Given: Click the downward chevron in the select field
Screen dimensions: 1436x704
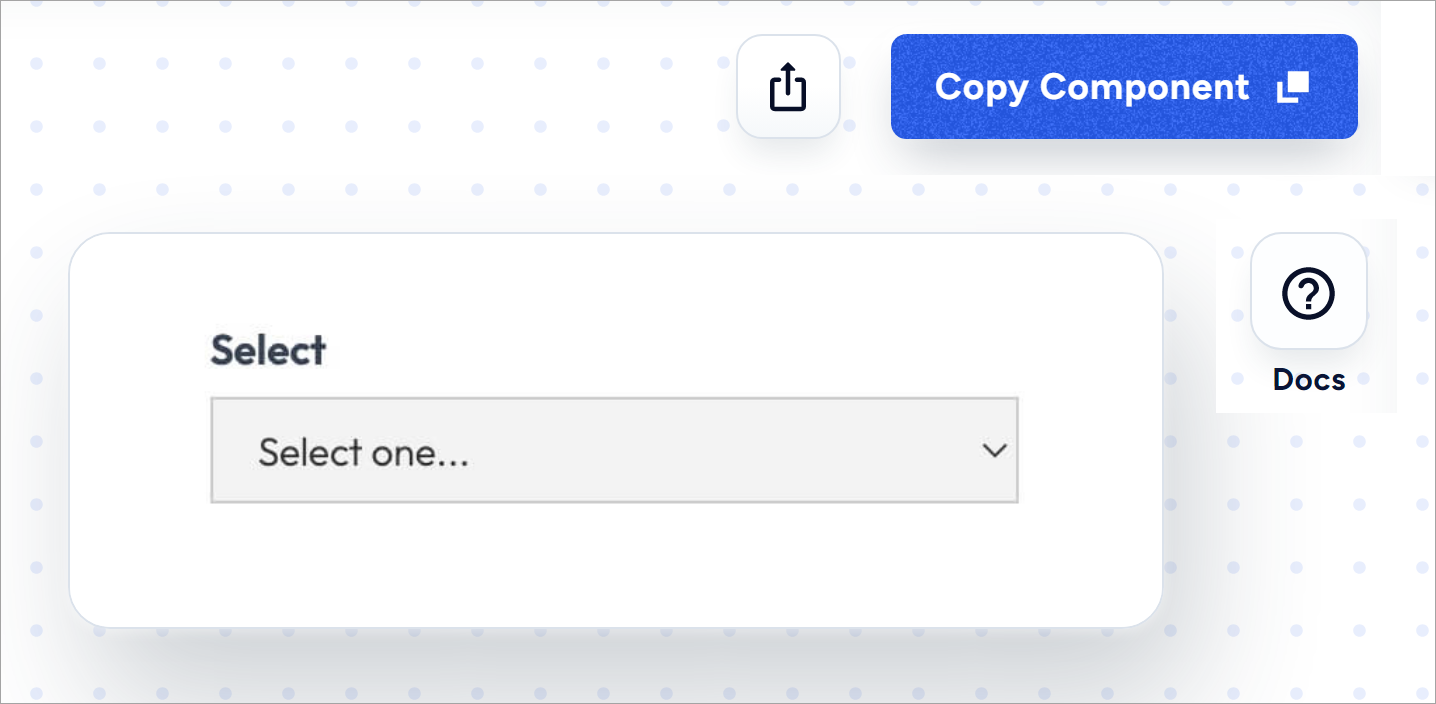Looking at the screenshot, I should (994, 451).
